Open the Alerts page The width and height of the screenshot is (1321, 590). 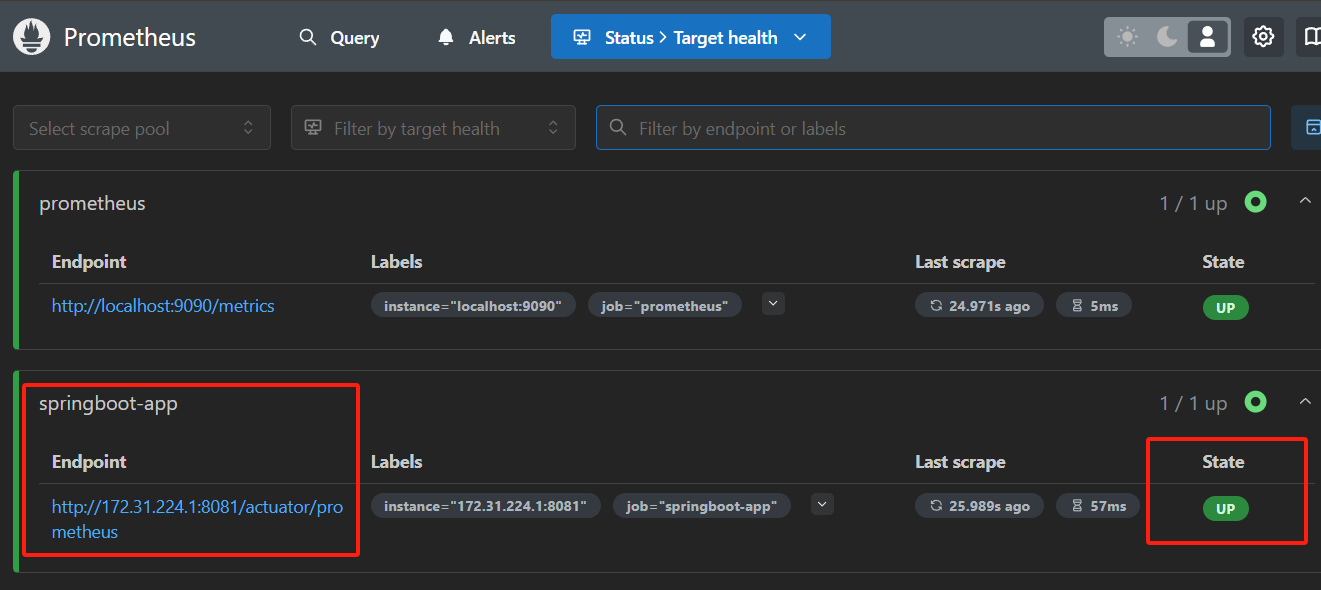coord(476,37)
